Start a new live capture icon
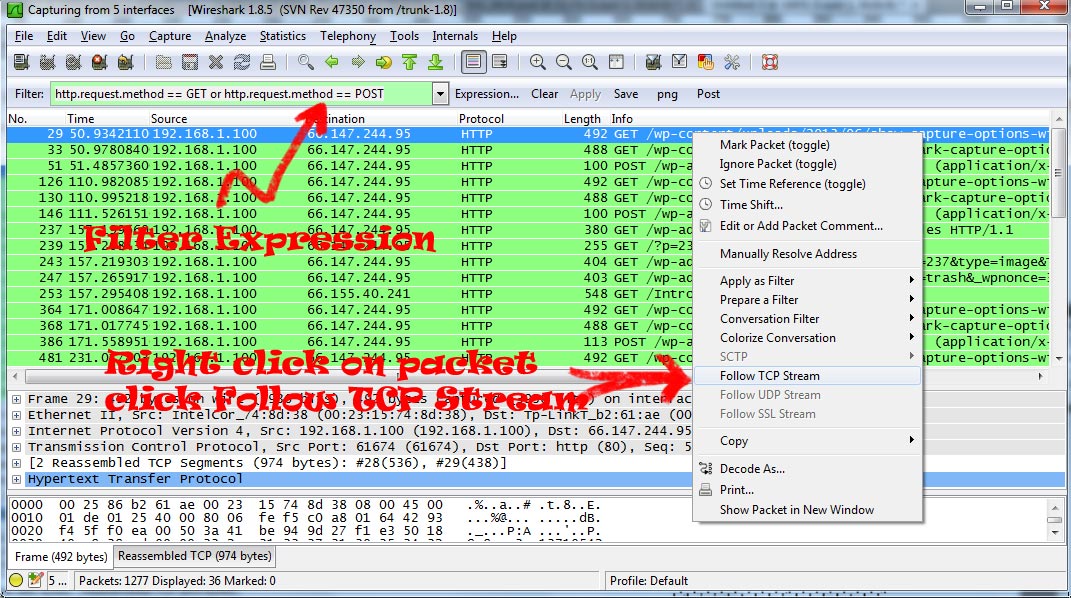This screenshot has height=598, width=1071. point(73,63)
